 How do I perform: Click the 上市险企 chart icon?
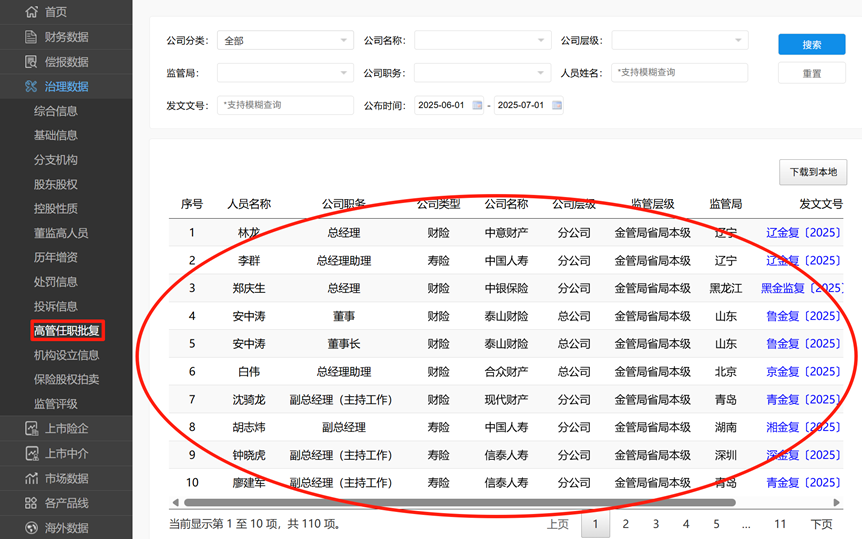[x=31, y=429]
